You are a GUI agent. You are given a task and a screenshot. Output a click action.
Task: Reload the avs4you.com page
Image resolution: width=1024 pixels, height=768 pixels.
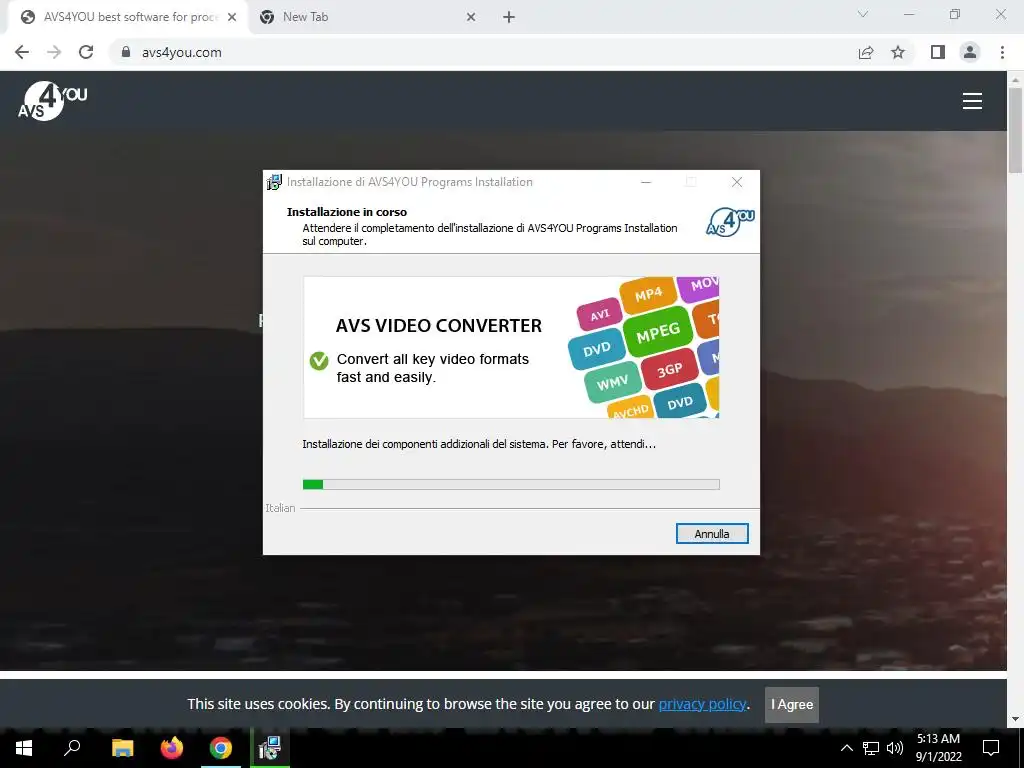click(x=86, y=52)
